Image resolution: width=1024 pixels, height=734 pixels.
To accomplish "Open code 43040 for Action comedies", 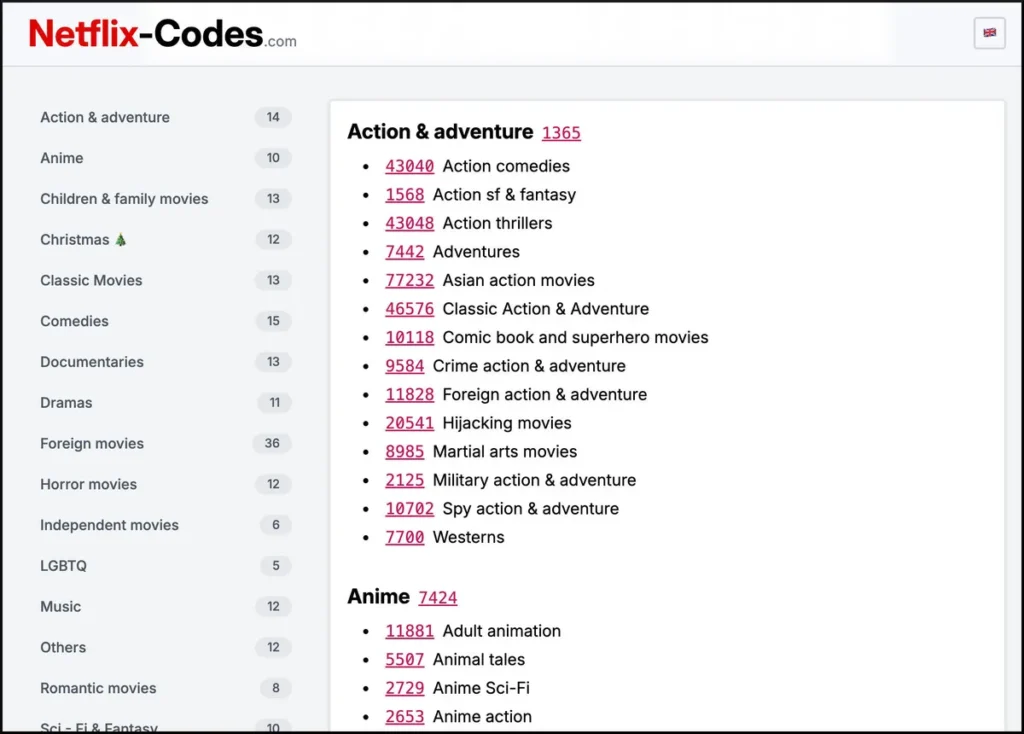I will 409,166.
